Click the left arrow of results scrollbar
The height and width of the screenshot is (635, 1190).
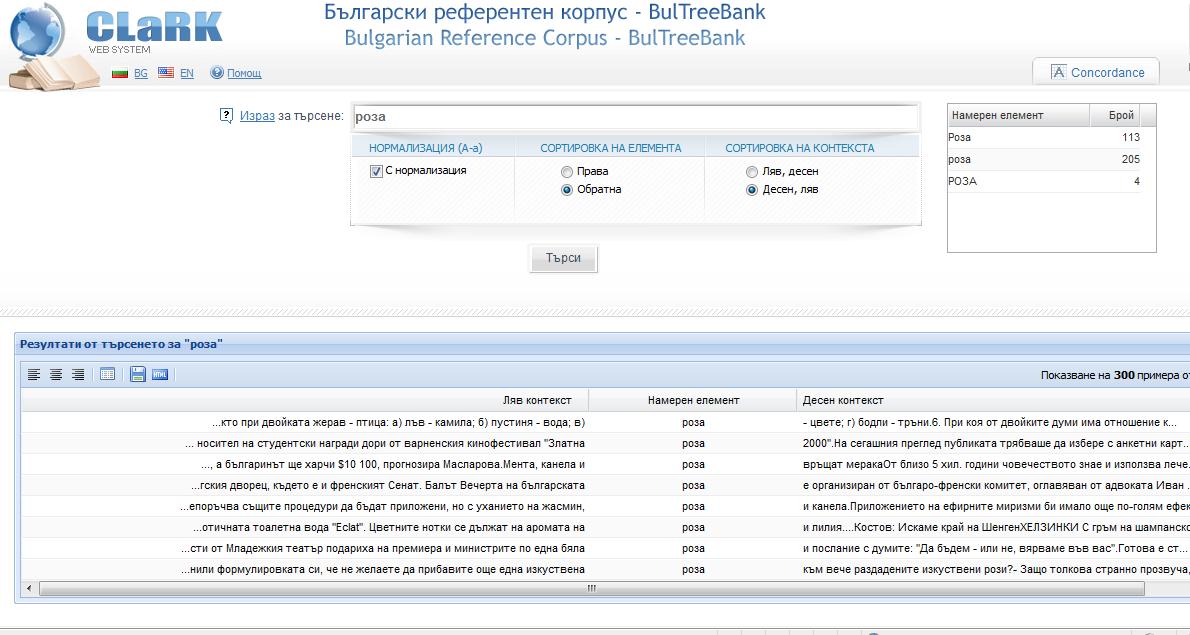coord(30,589)
